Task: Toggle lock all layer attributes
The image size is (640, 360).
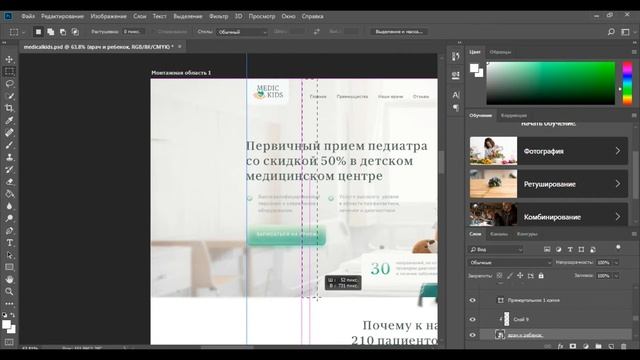Action: (541, 276)
